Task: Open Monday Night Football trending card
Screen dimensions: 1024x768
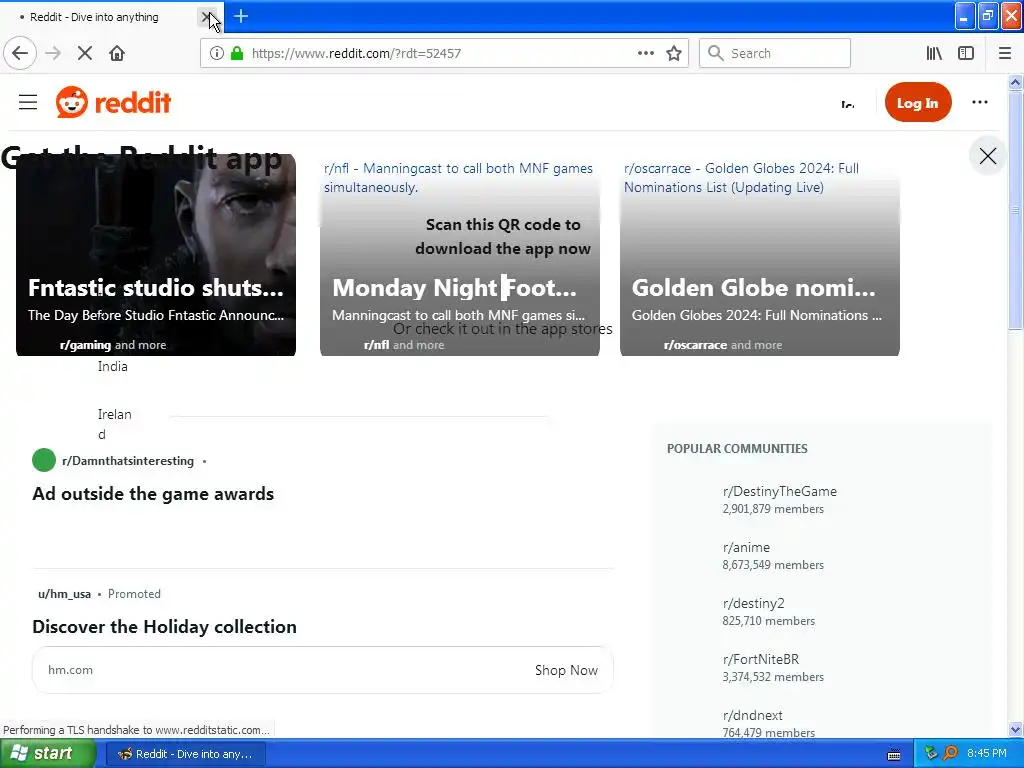Action: pos(460,255)
